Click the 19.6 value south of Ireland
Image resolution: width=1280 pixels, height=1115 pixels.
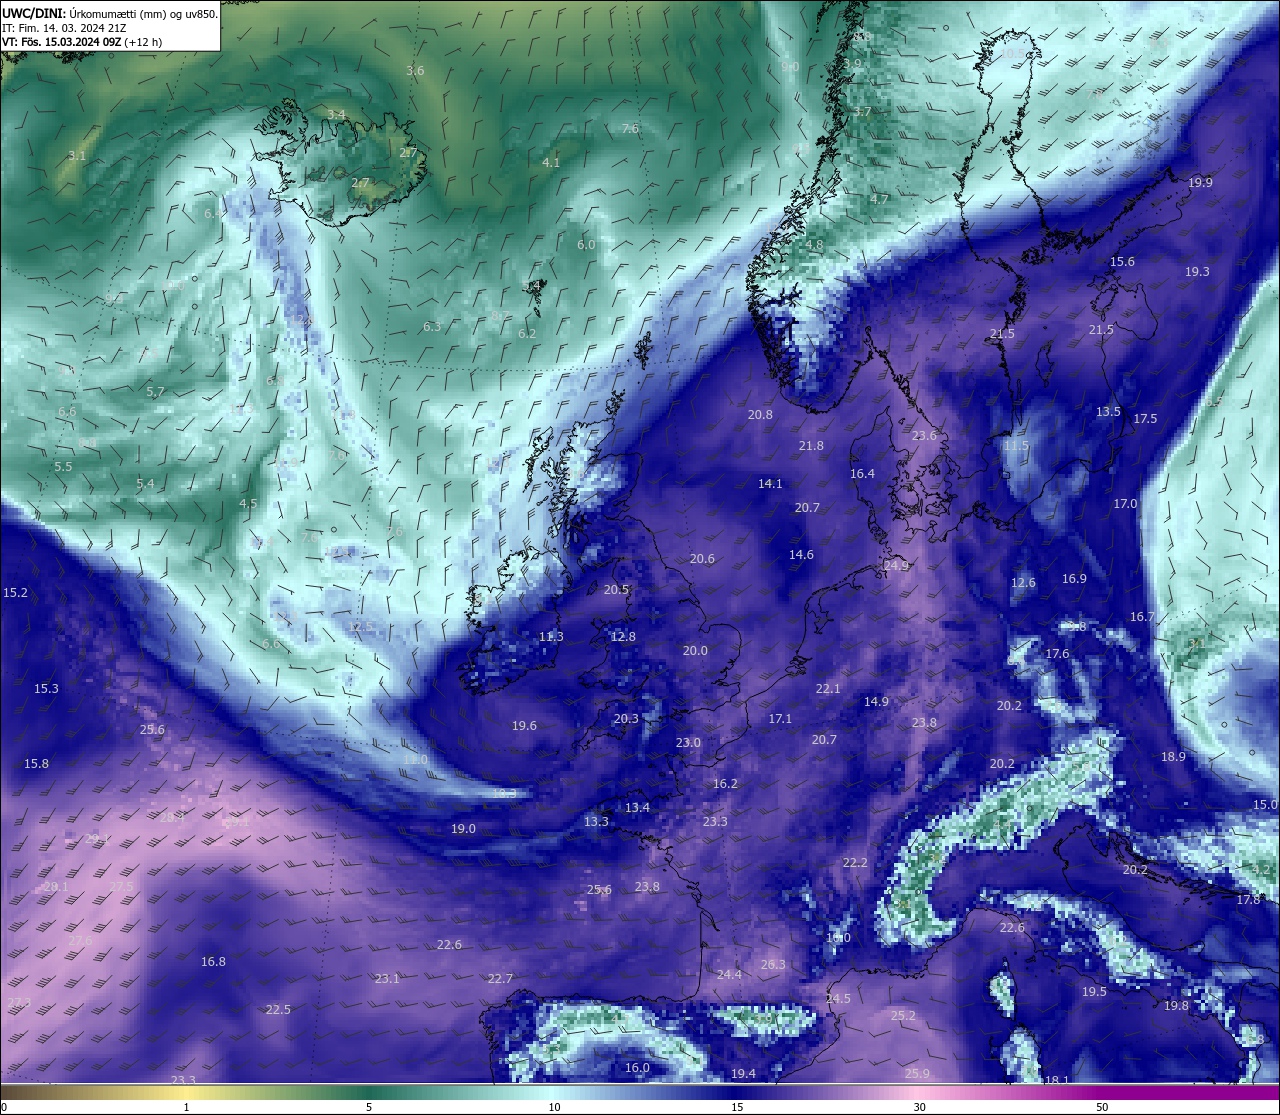[x=524, y=726]
